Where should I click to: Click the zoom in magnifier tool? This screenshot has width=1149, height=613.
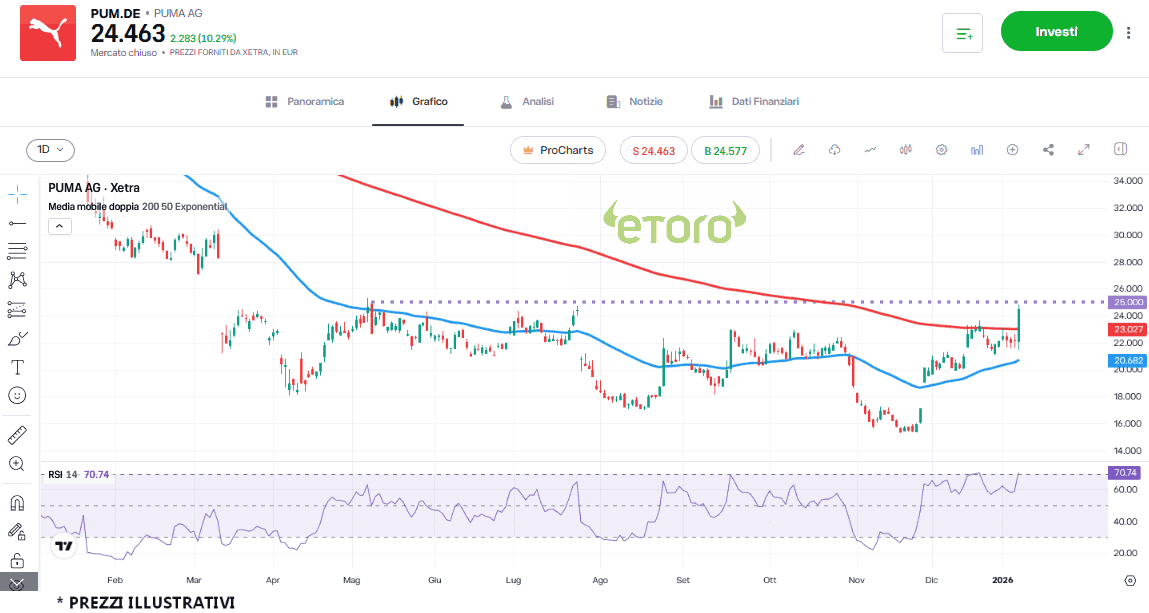[x=17, y=464]
